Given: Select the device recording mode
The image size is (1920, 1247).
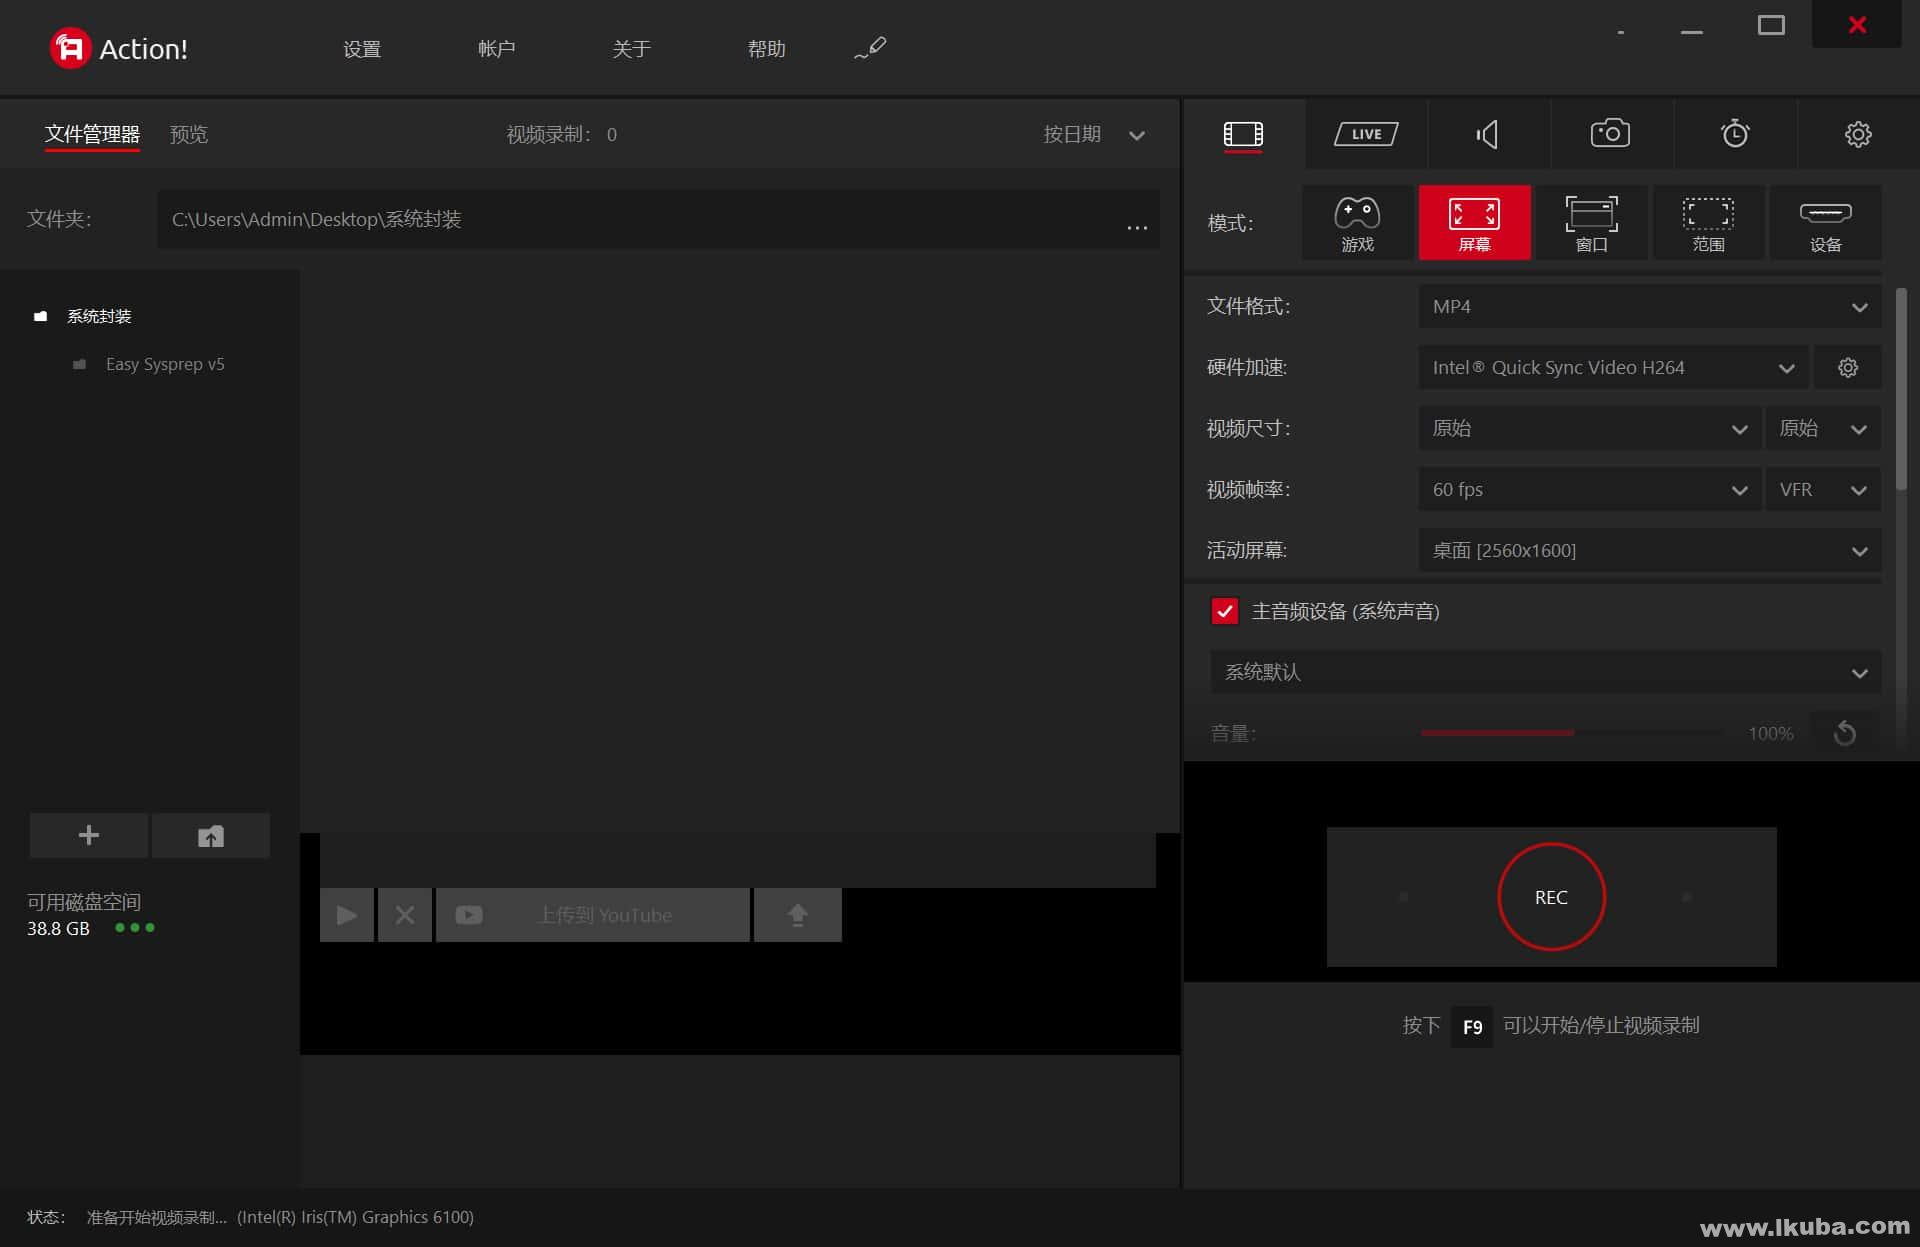Looking at the screenshot, I should tap(1825, 223).
